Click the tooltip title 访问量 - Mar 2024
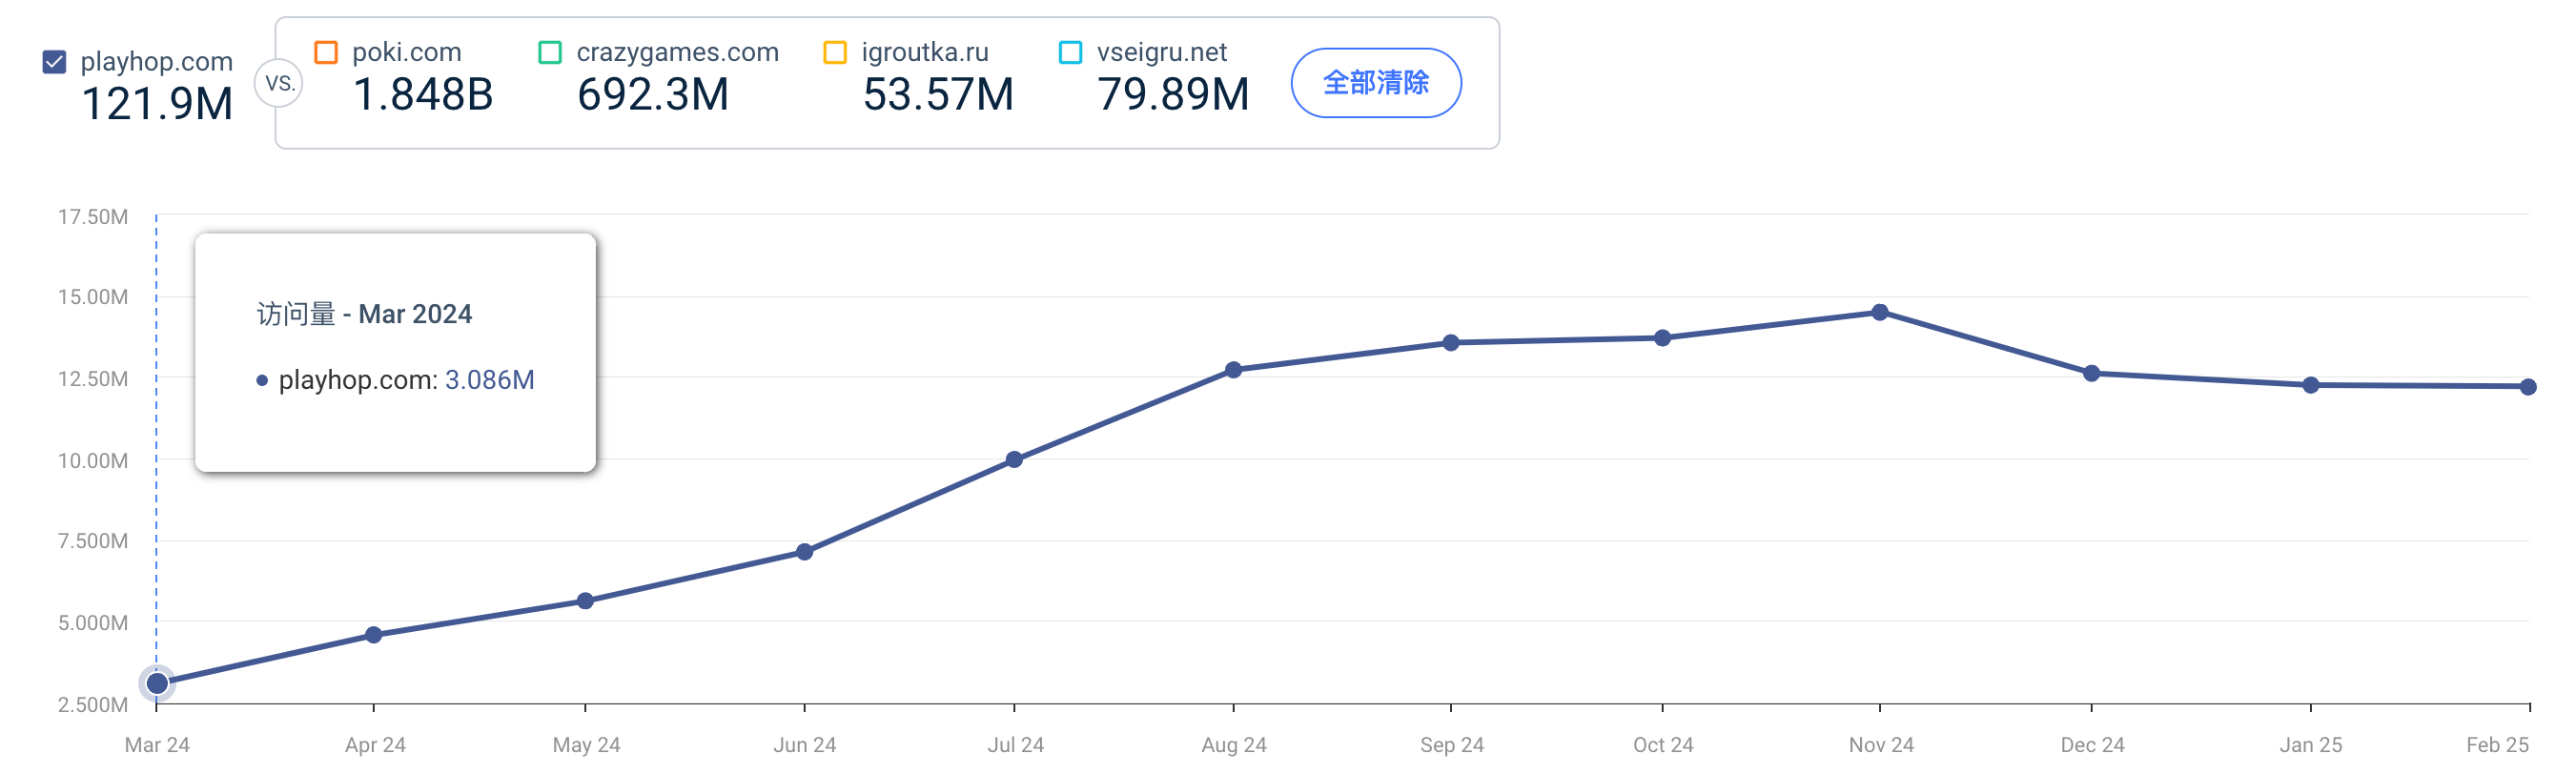 (364, 314)
